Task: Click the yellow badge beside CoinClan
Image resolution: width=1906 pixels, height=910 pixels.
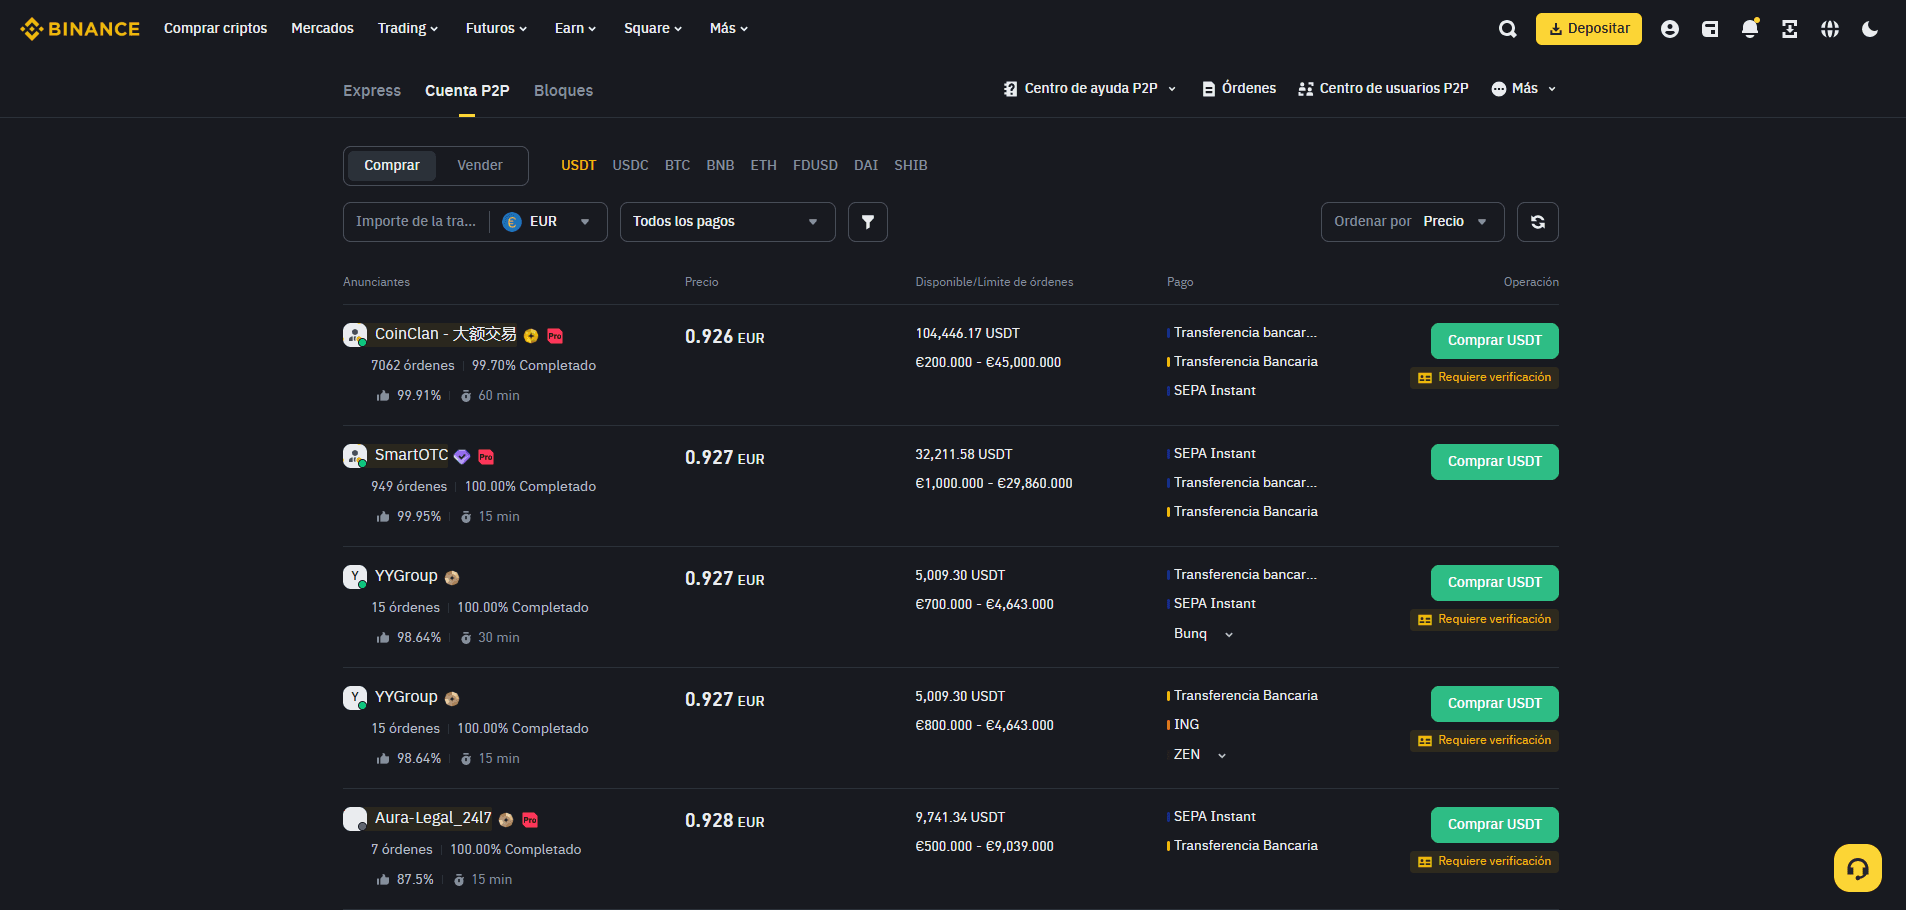Action: [x=531, y=336]
